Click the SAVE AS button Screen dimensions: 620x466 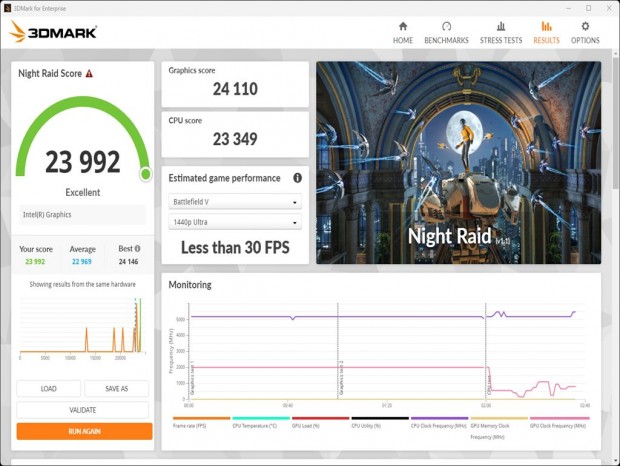(117, 389)
